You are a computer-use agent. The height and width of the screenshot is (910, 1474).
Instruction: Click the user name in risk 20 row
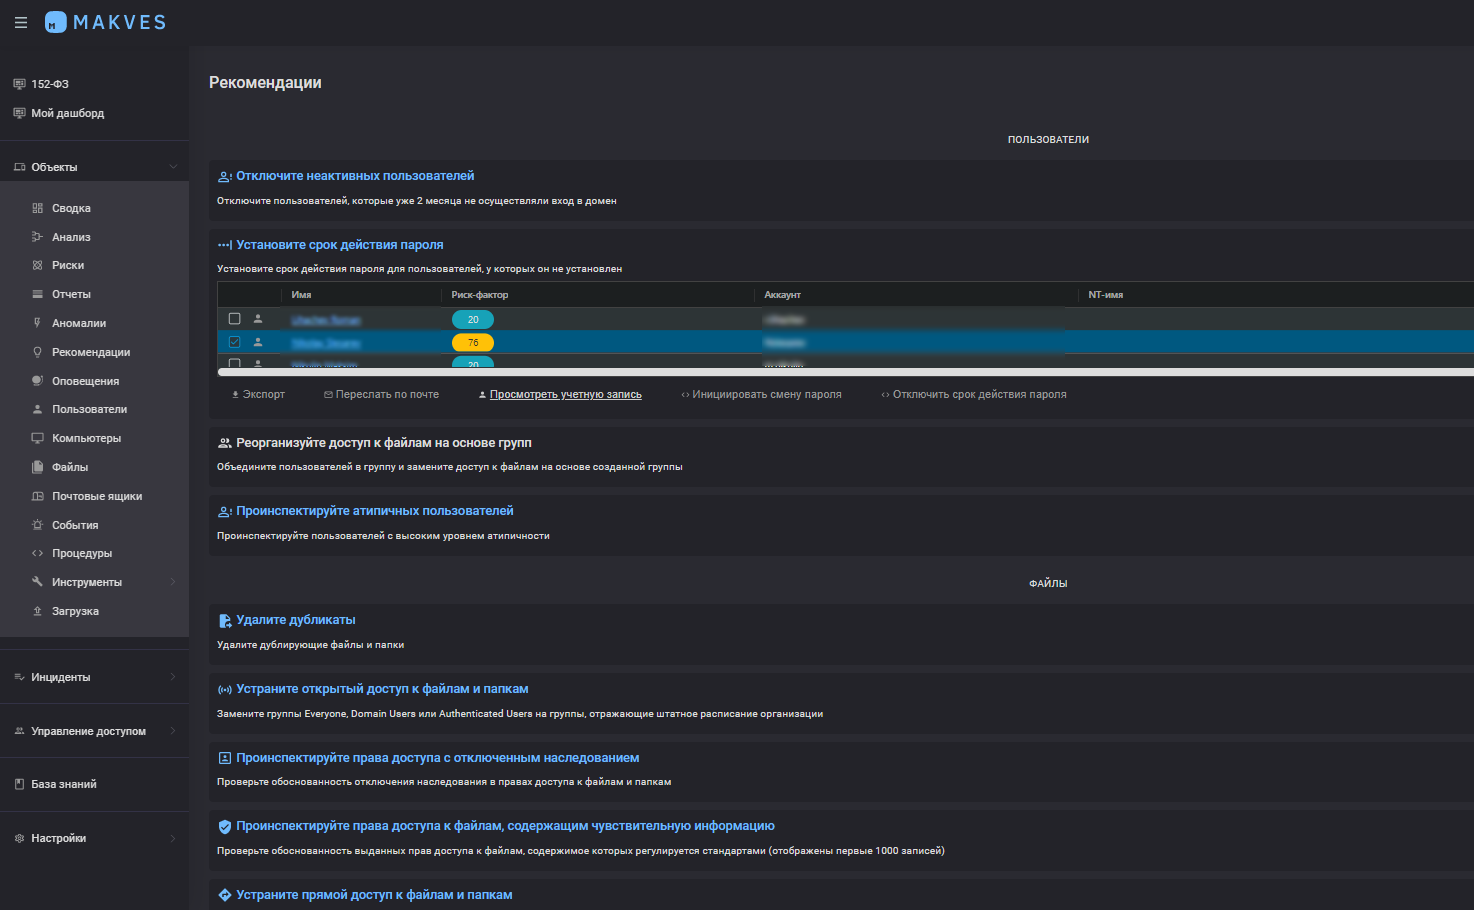326,320
